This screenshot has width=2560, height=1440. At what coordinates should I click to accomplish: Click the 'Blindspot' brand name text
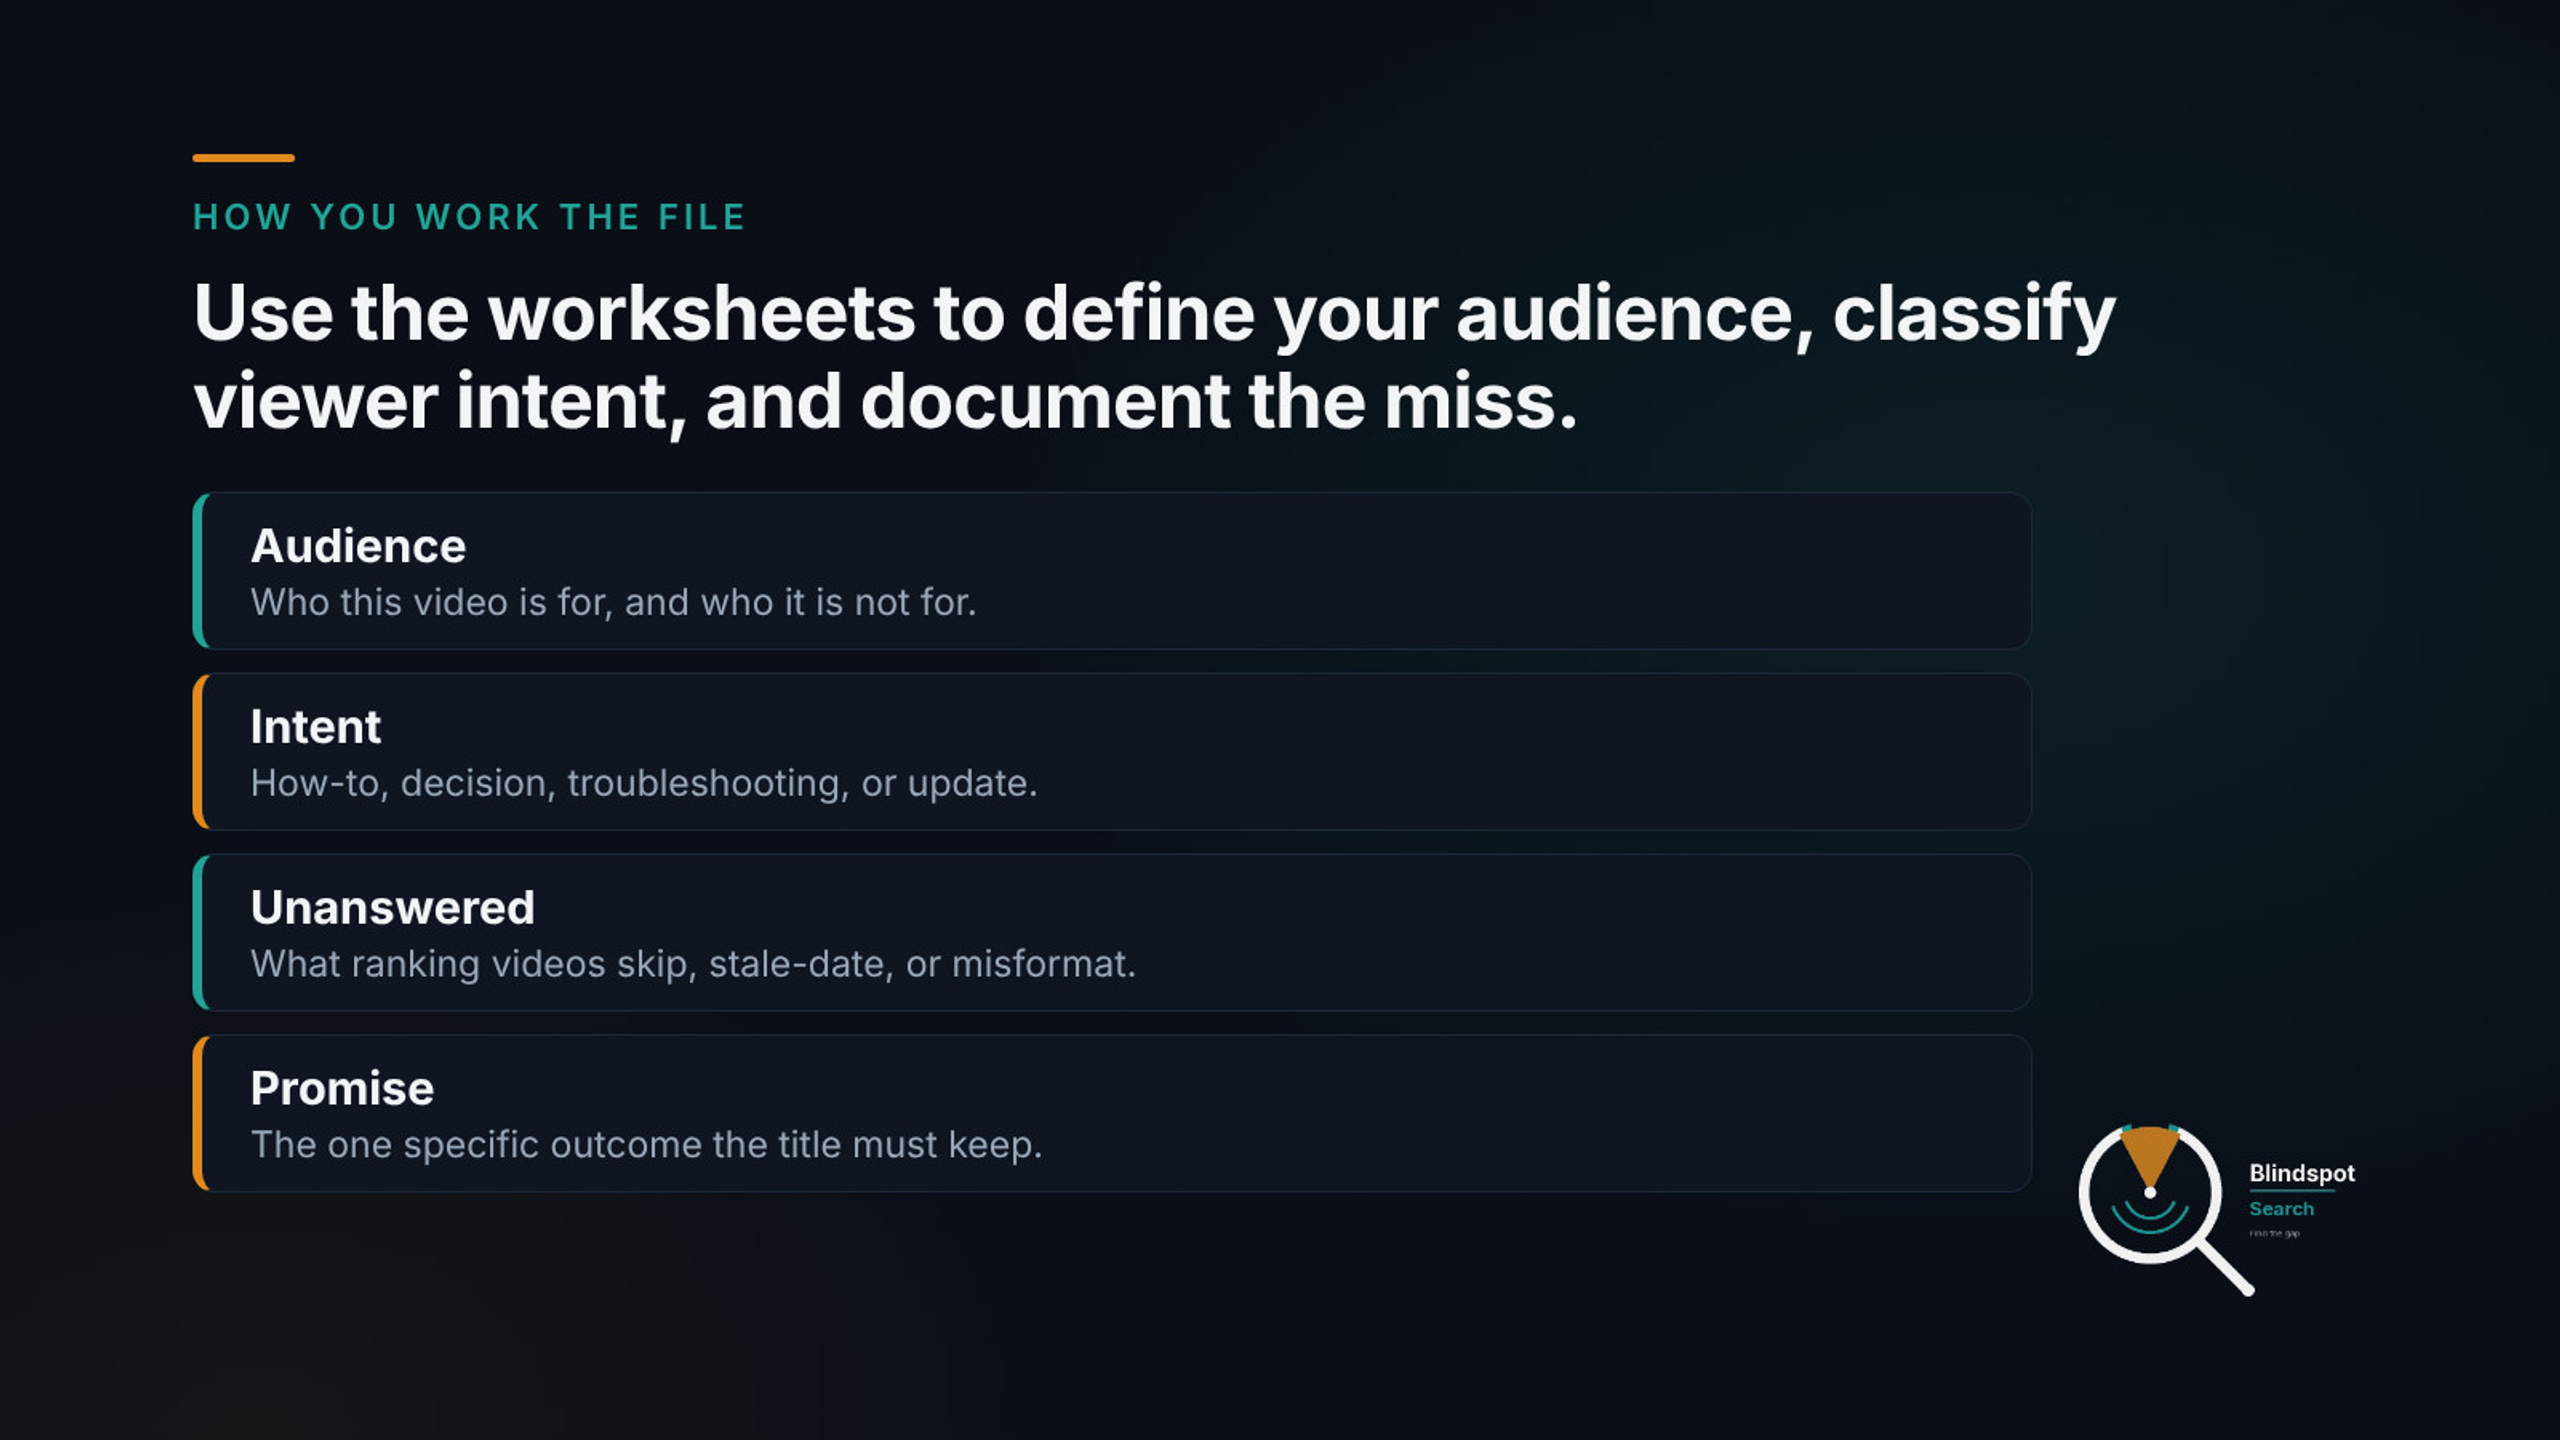(x=2302, y=1173)
